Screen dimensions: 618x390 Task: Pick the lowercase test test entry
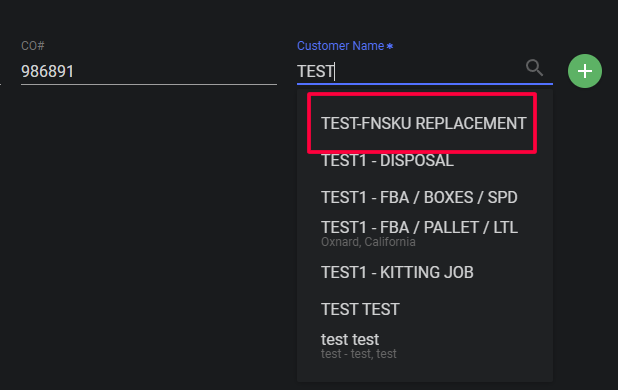(x=425, y=346)
